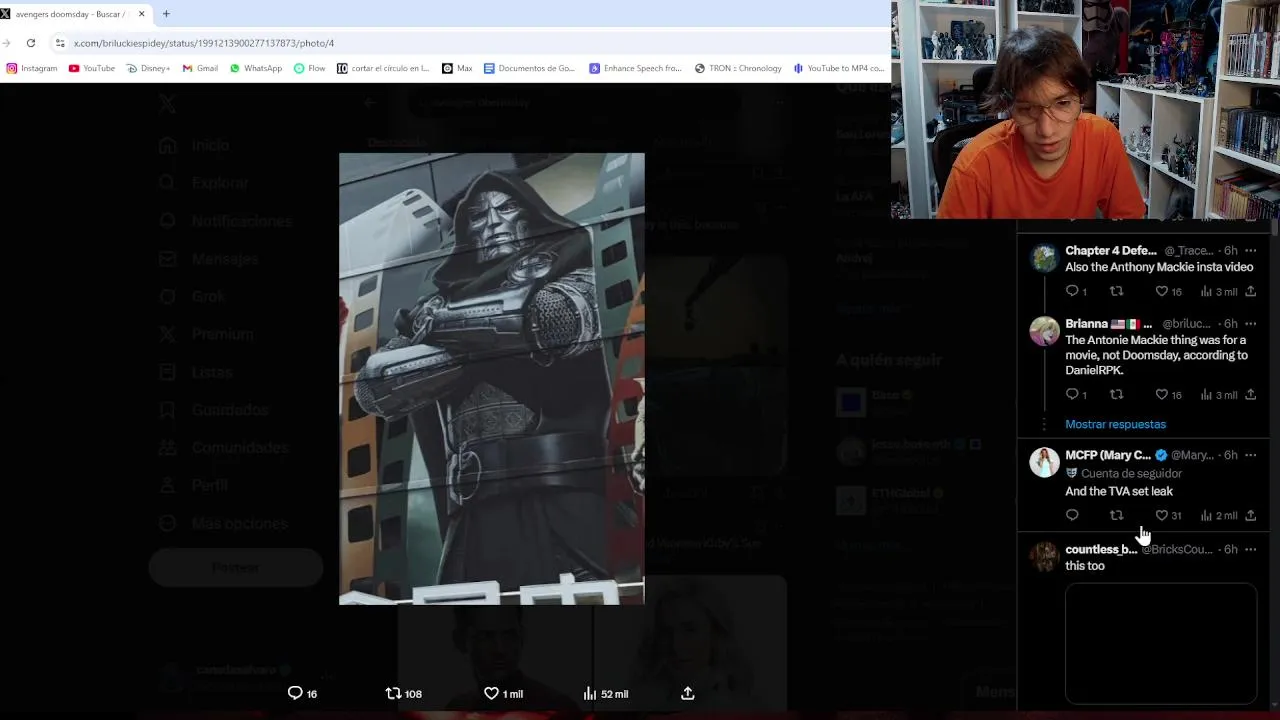Open the @BricksCou... handle
This screenshot has height=720, width=1280.
[1176, 549]
